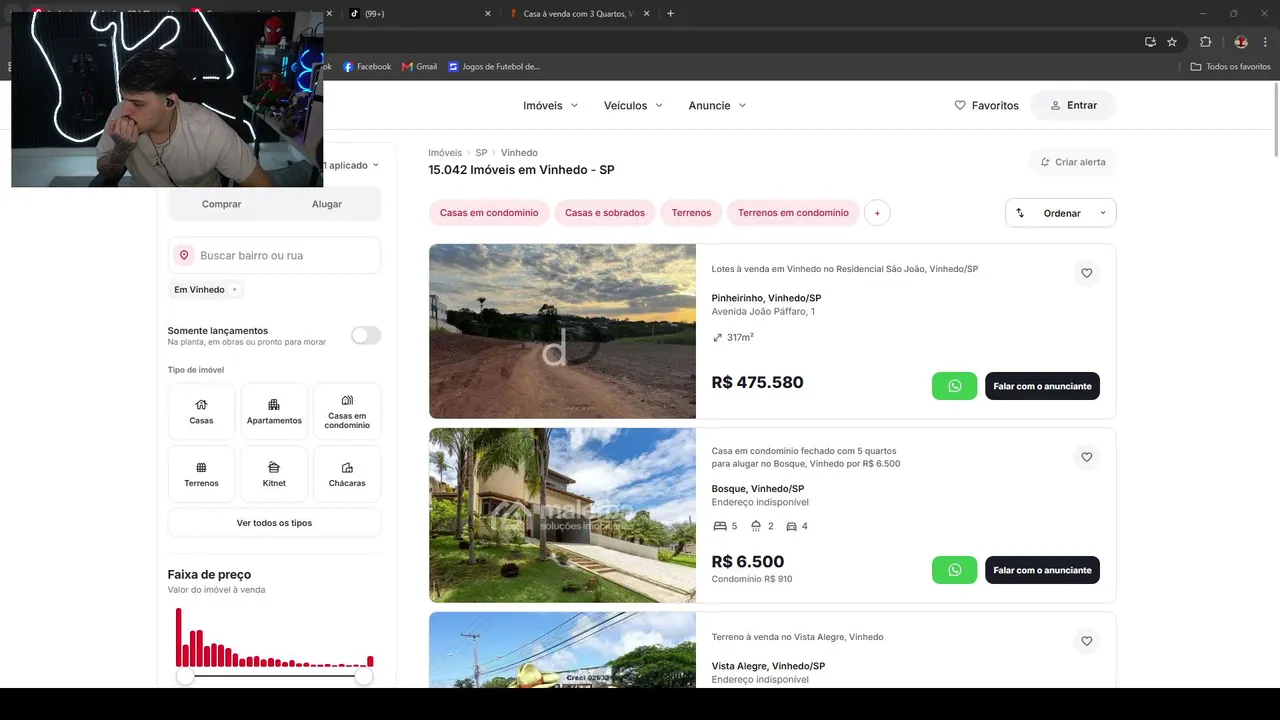Bookmark this page with the star icon

click(x=1172, y=42)
